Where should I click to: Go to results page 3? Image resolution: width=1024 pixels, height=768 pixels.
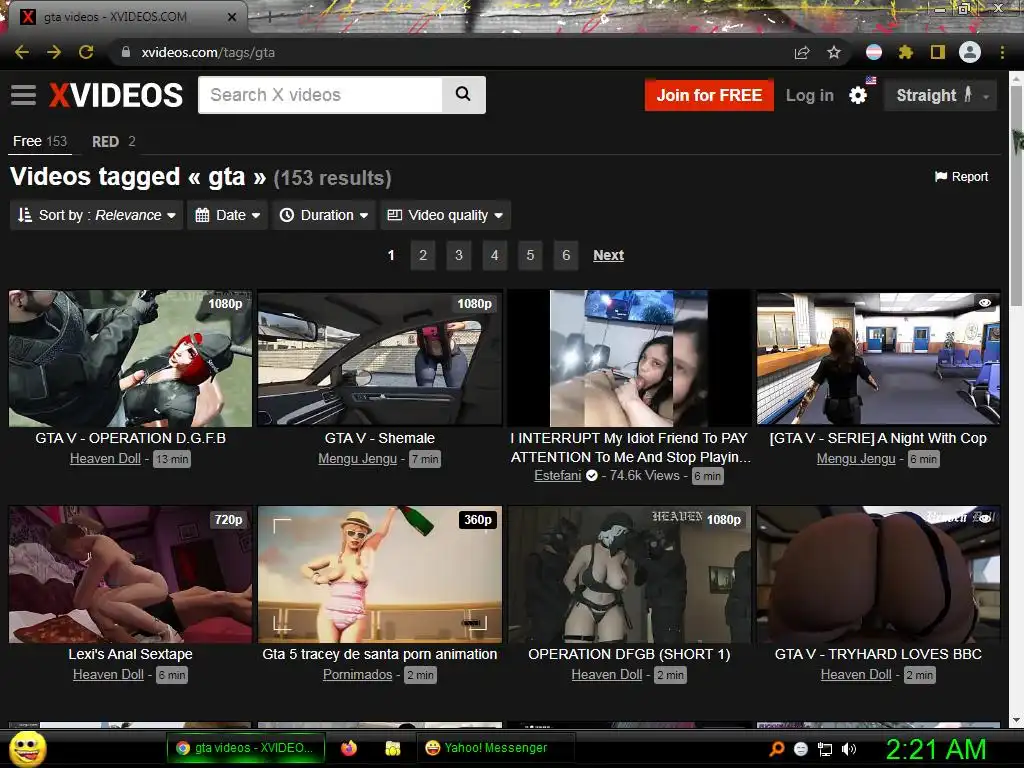[459, 255]
